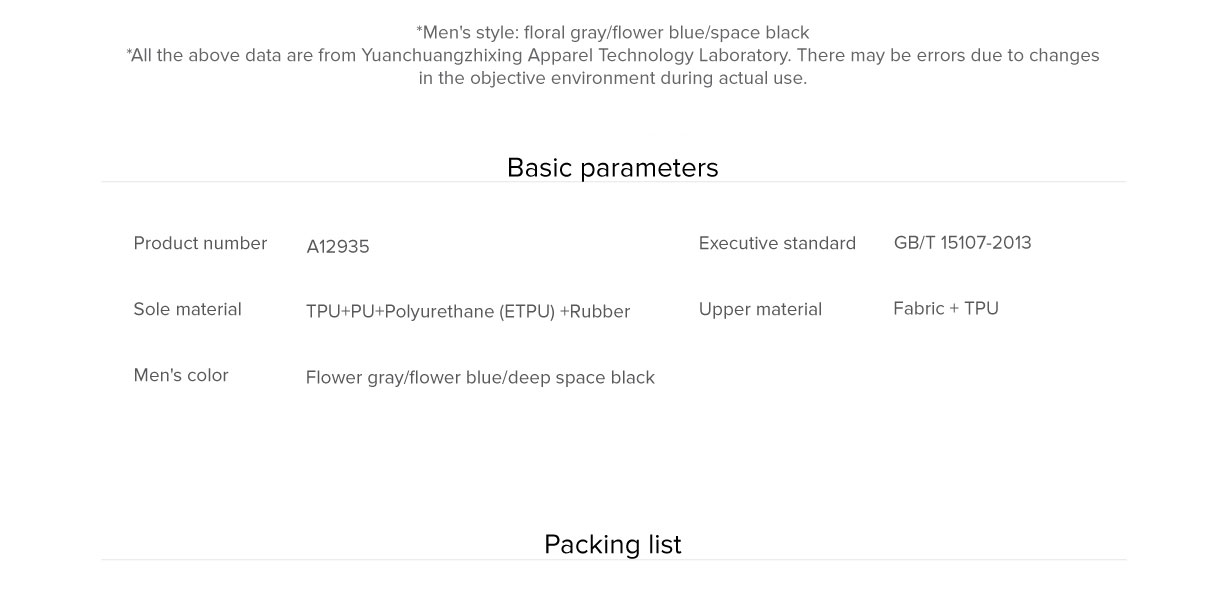Click "+Rubber" at end of sole material
The height and width of the screenshot is (600, 1226).
(x=595, y=311)
